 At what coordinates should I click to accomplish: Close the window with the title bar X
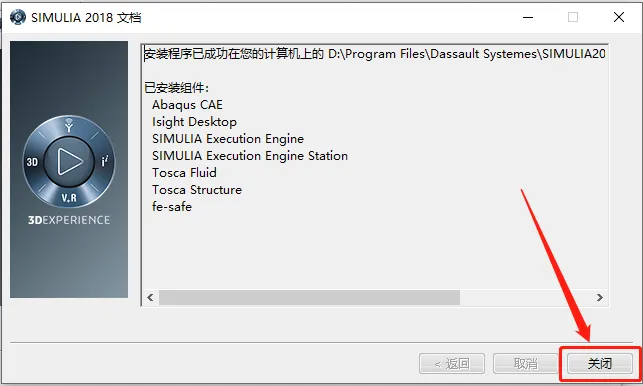pyautogui.click(x=619, y=17)
